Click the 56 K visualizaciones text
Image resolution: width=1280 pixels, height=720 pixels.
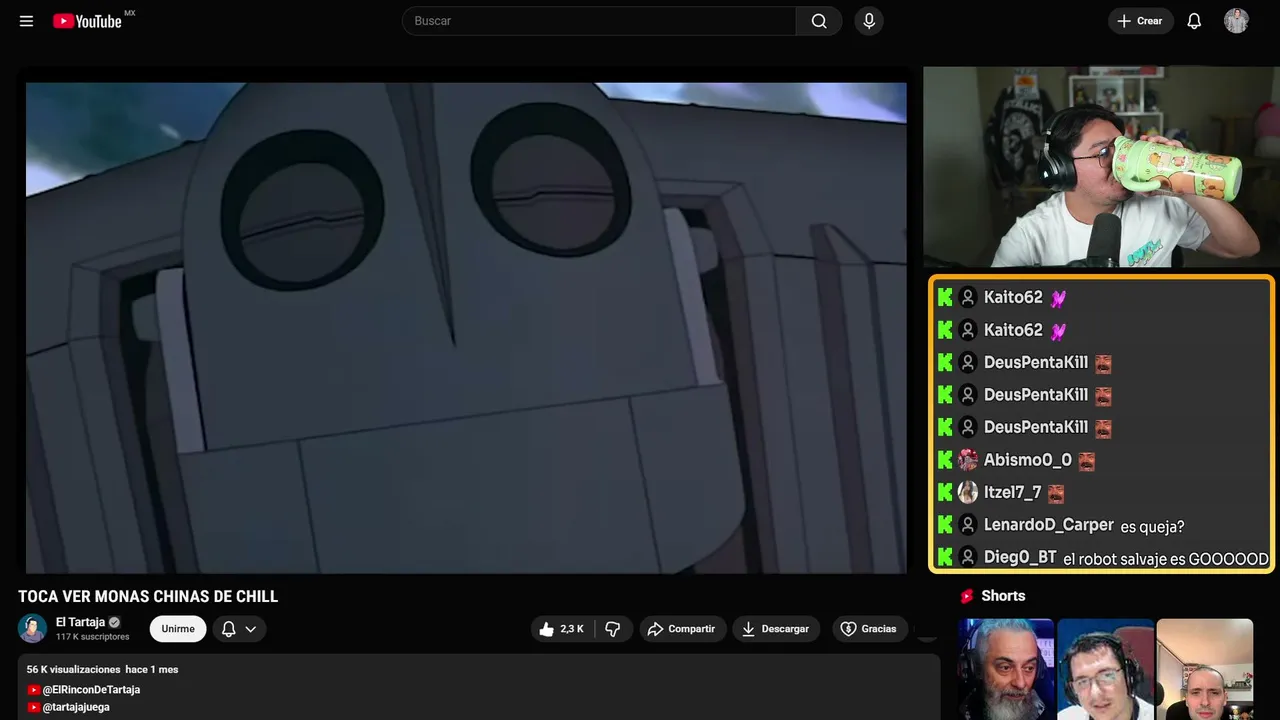pyautogui.click(x=73, y=669)
